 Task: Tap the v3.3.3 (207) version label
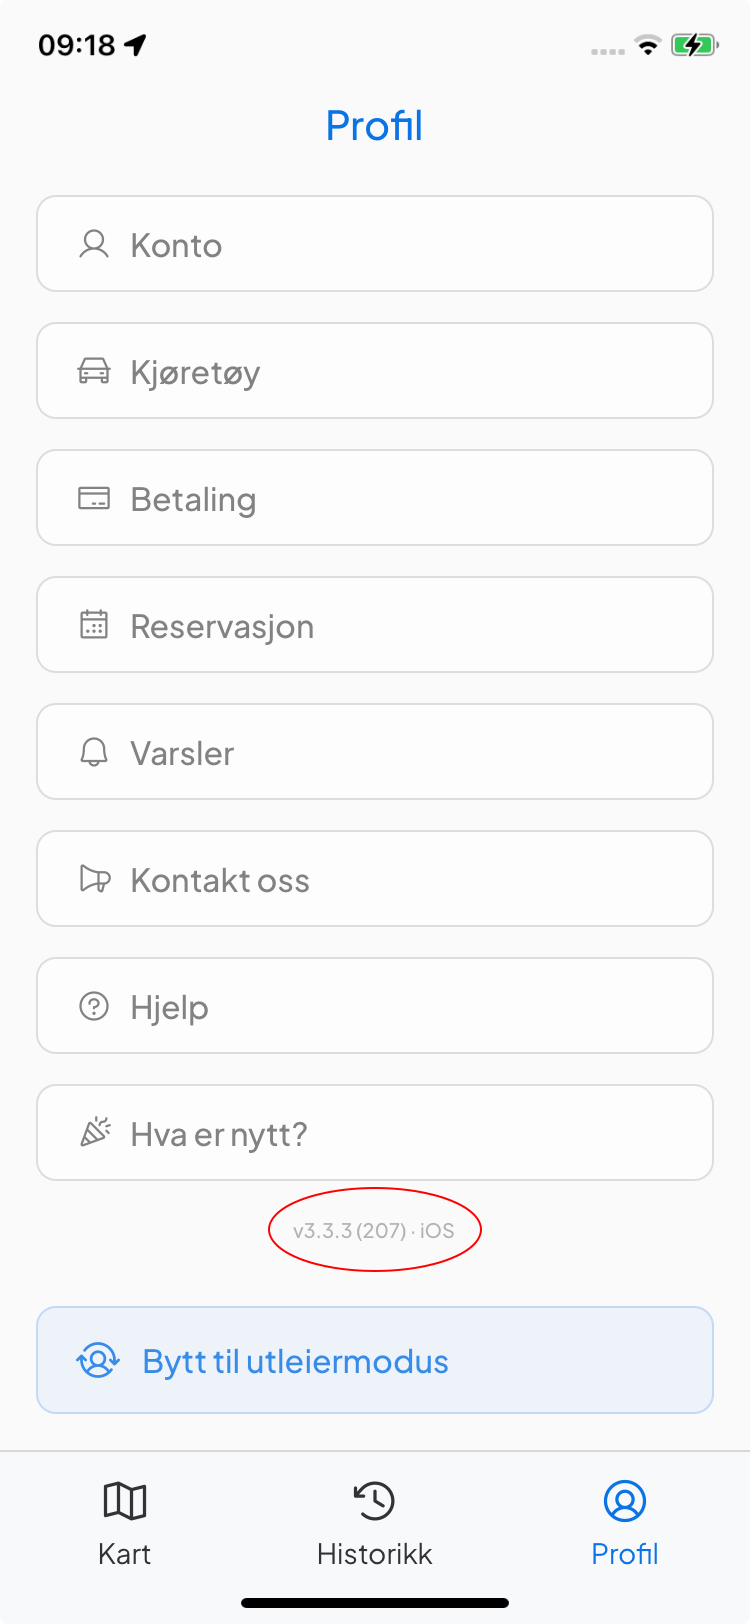(x=374, y=1231)
